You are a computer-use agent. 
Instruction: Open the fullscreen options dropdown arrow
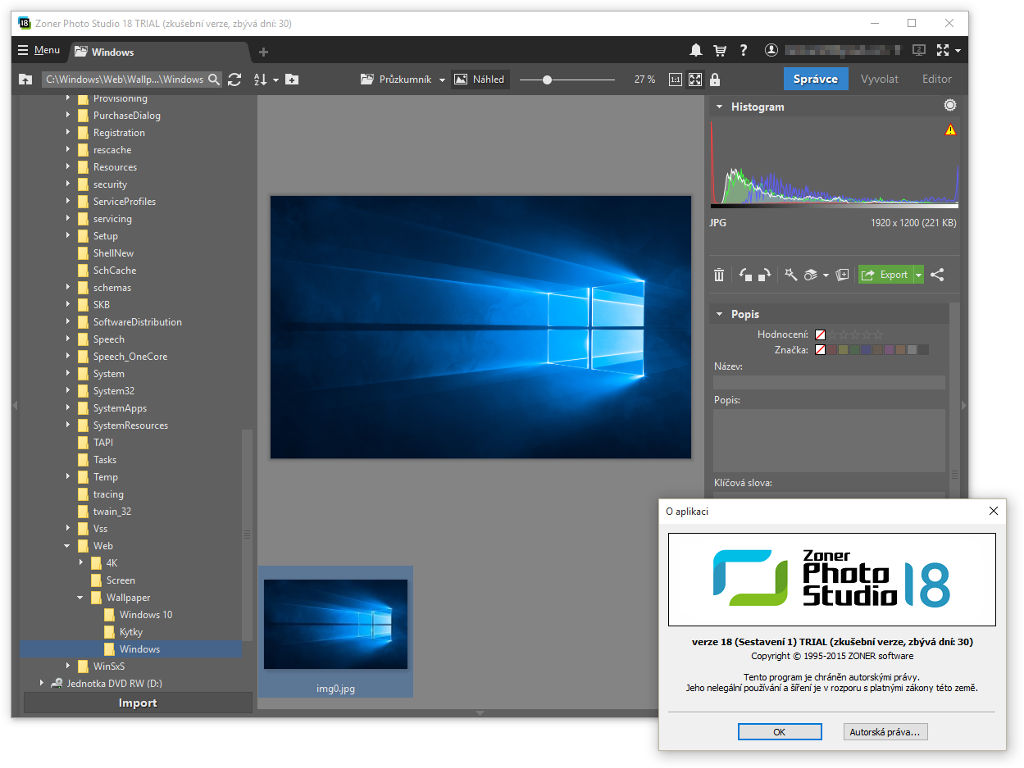tap(957, 50)
